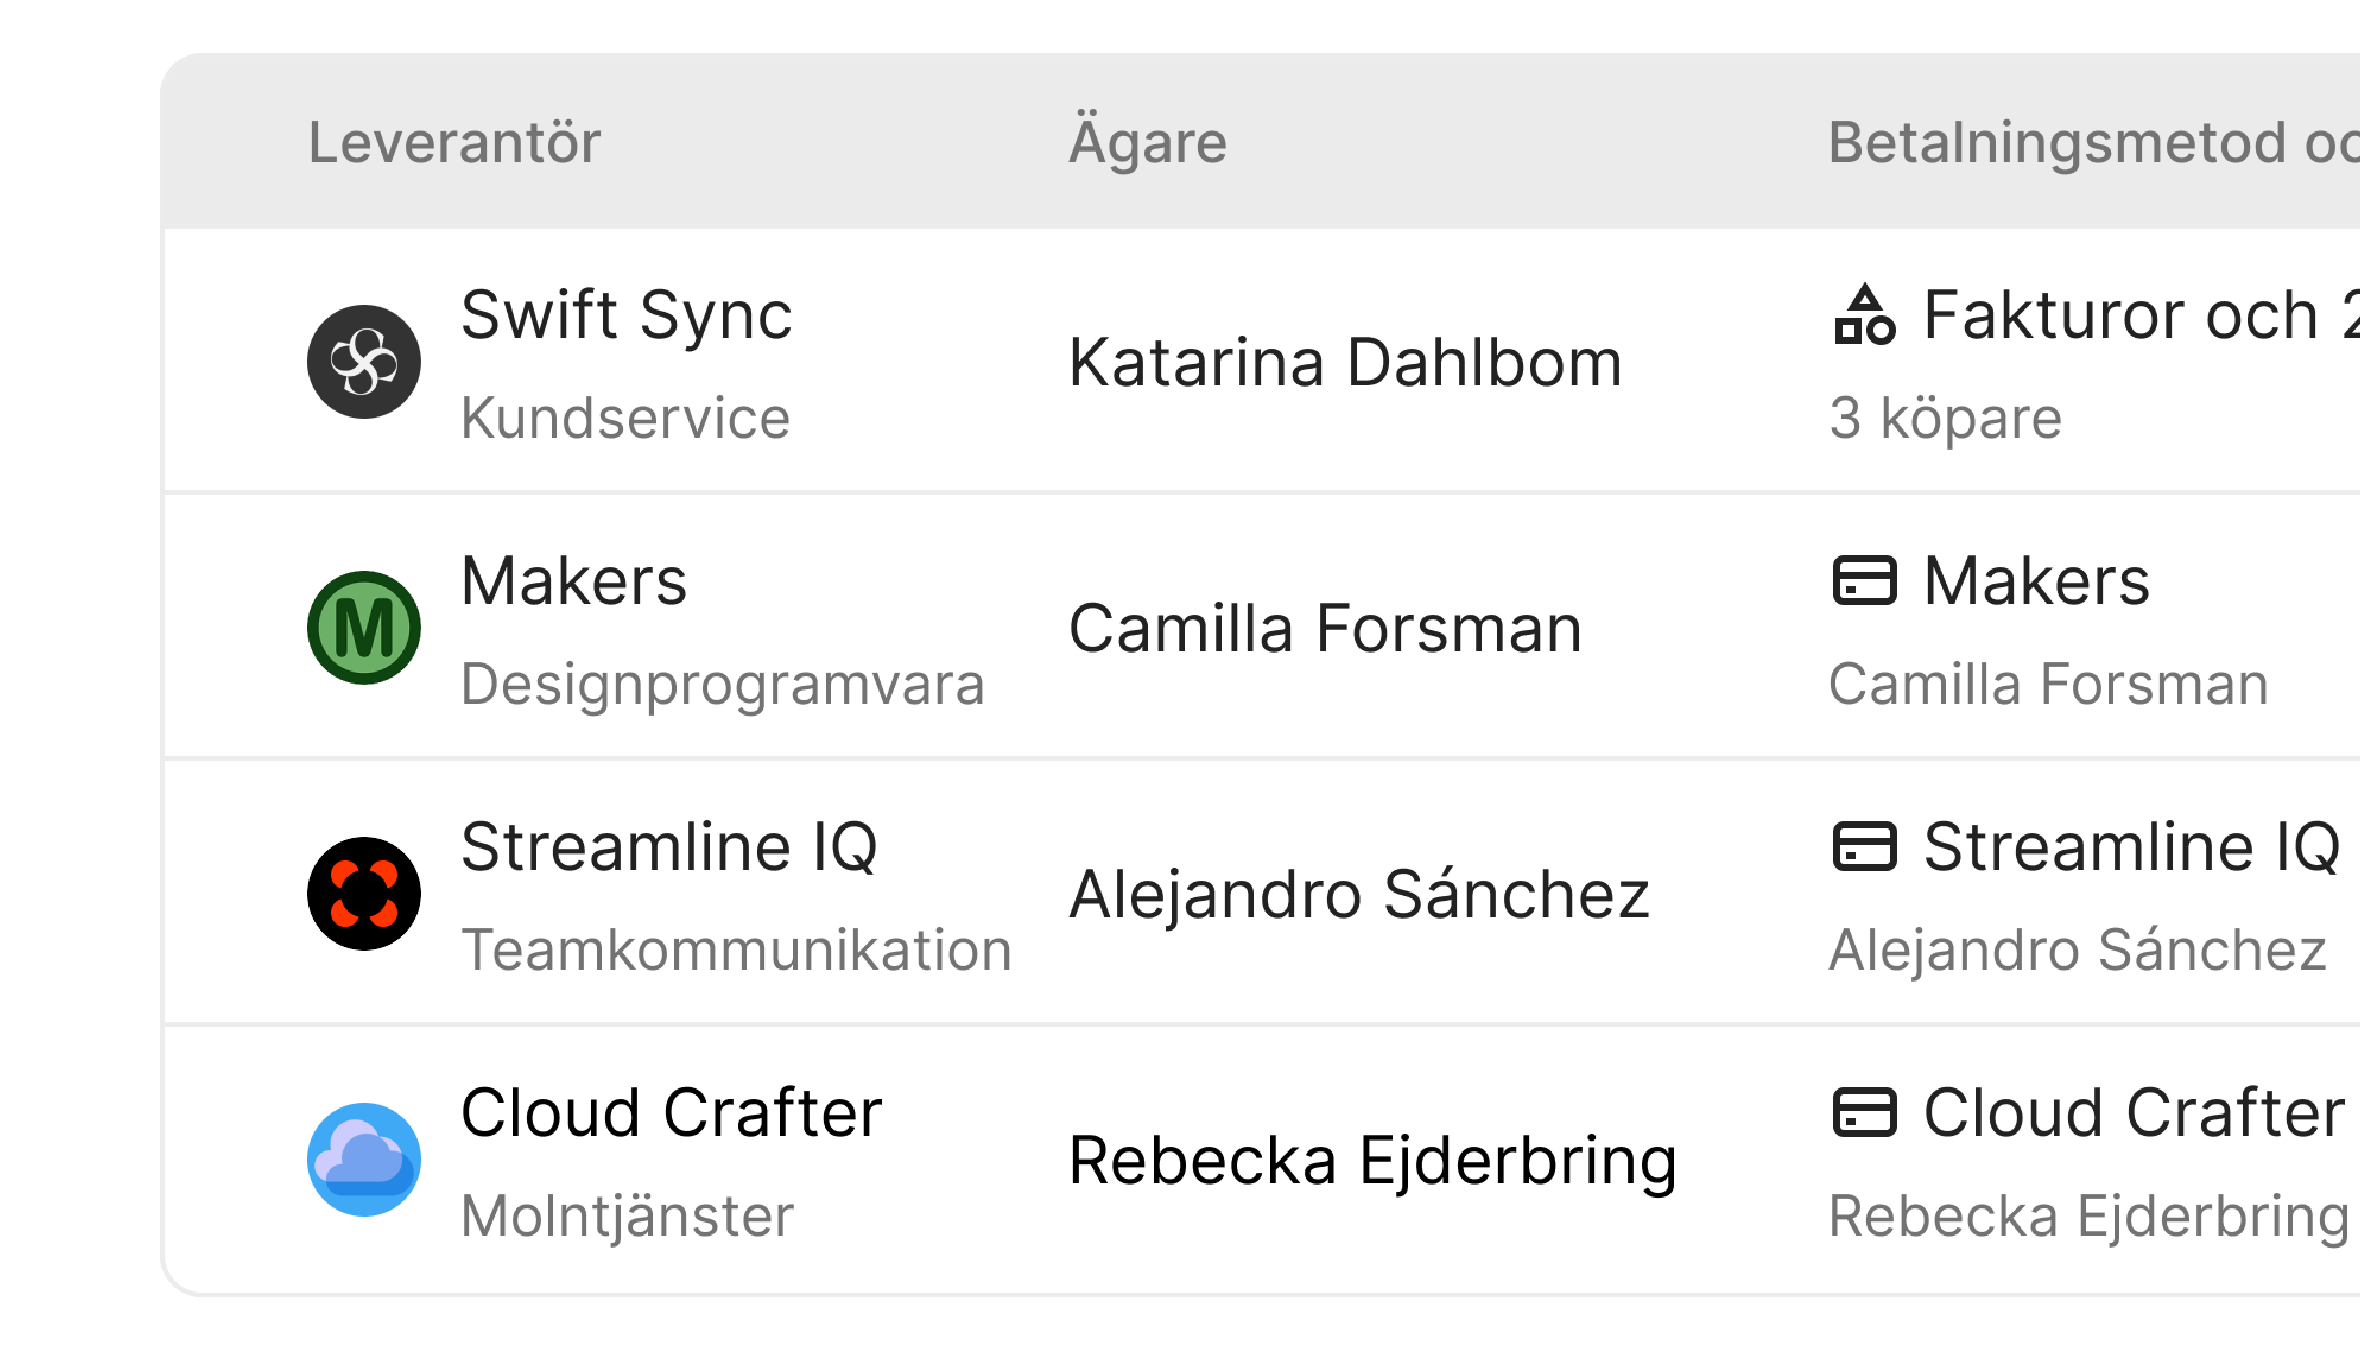Click the card icon beside Makers payment

1864,581
